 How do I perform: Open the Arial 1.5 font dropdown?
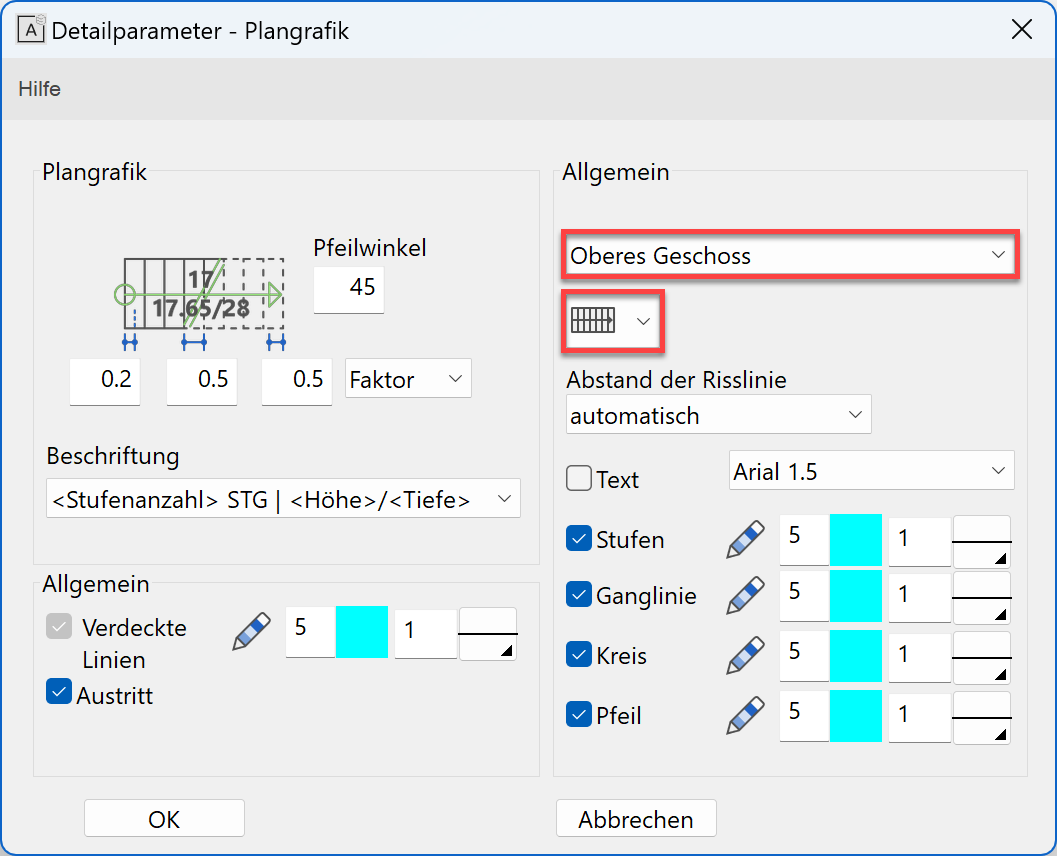coord(871,471)
